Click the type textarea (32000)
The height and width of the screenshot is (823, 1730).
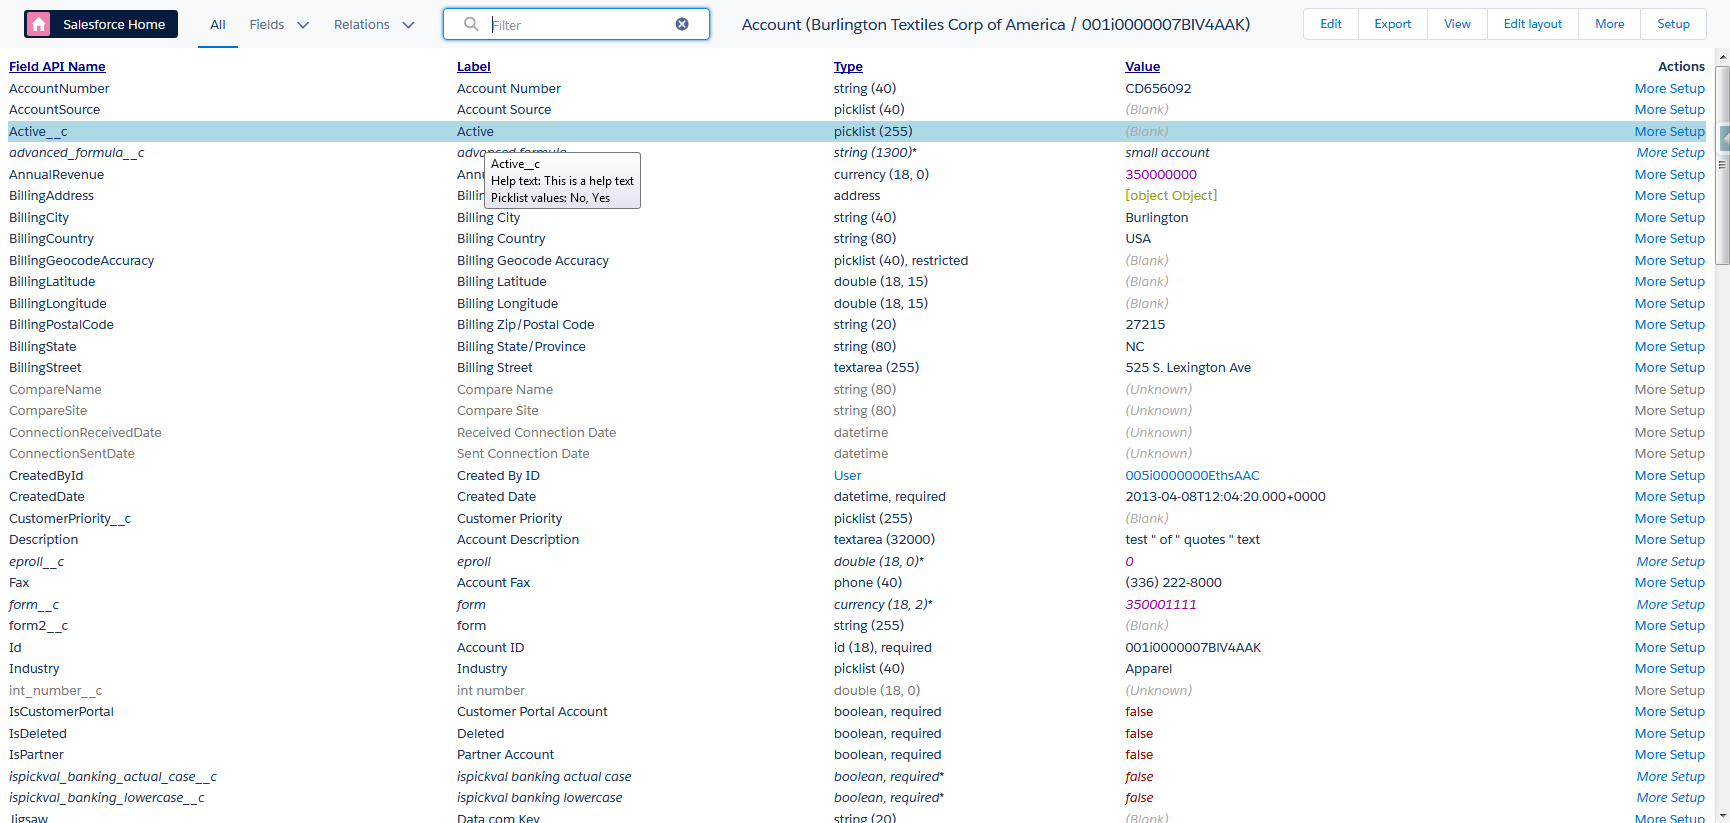coord(884,540)
